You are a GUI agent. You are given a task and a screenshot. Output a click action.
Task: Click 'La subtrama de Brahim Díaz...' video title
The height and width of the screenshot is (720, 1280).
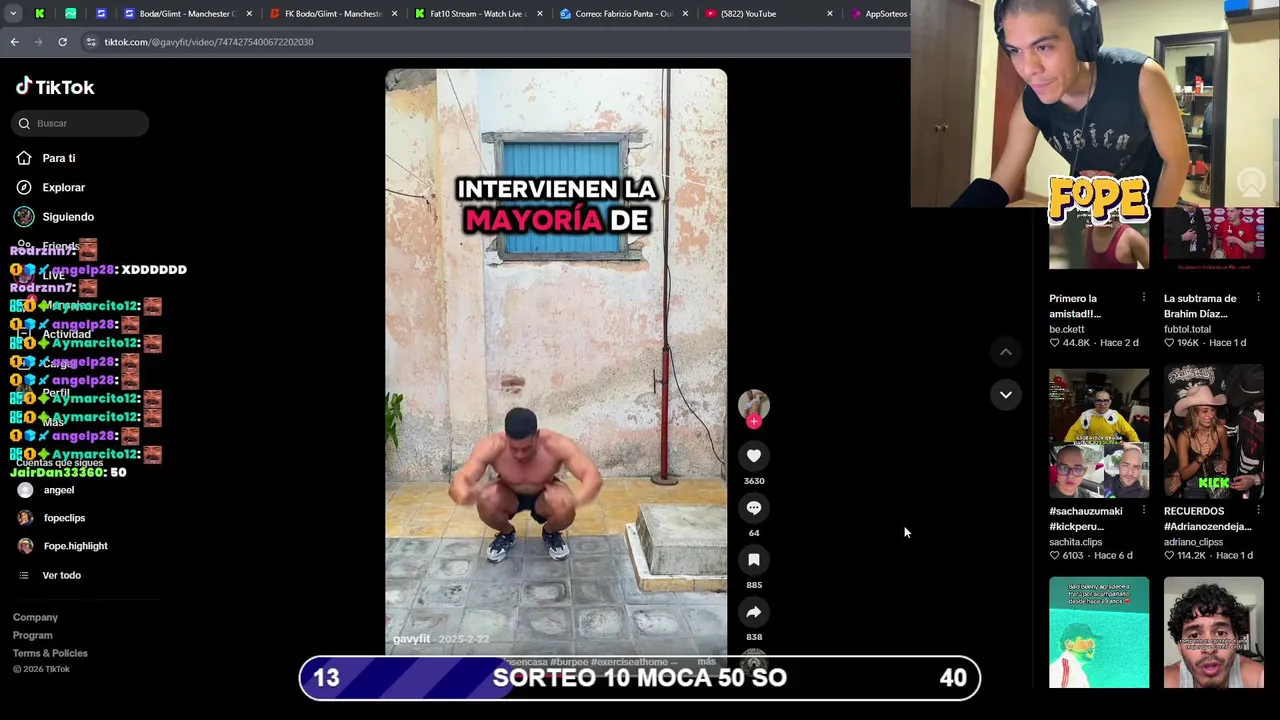[1200, 306]
